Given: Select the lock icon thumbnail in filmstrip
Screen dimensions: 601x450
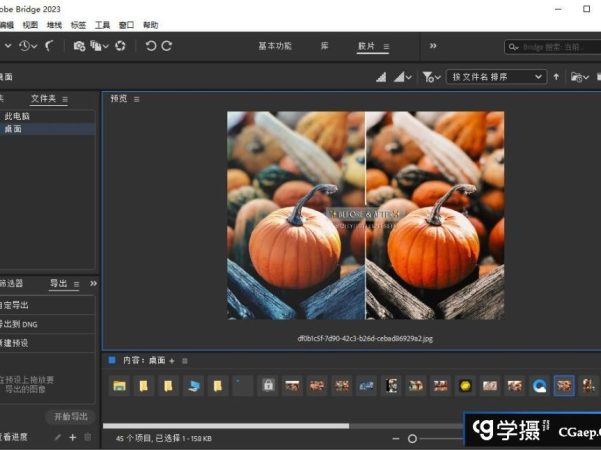Looking at the screenshot, I should click(x=268, y=385).
